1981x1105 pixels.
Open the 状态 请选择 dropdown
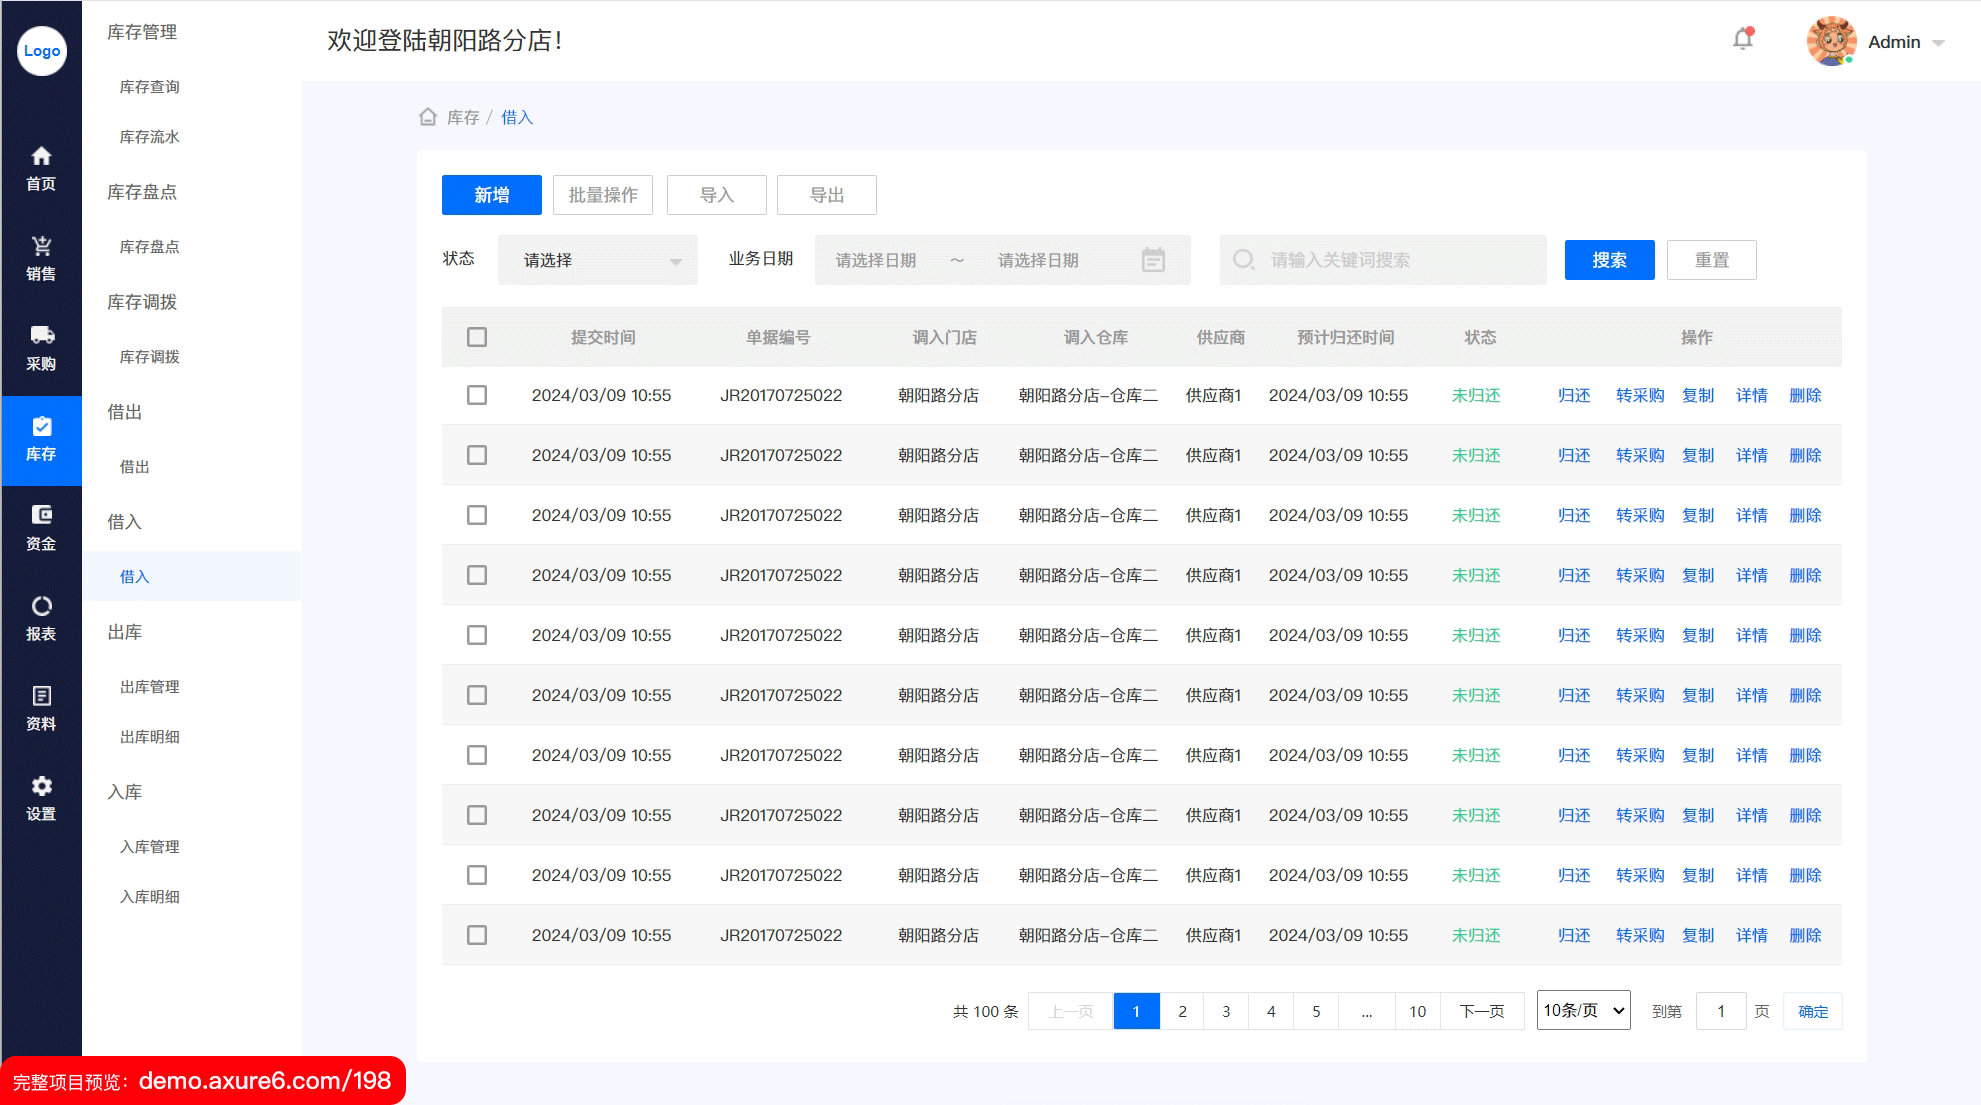[x=598, y=260]
